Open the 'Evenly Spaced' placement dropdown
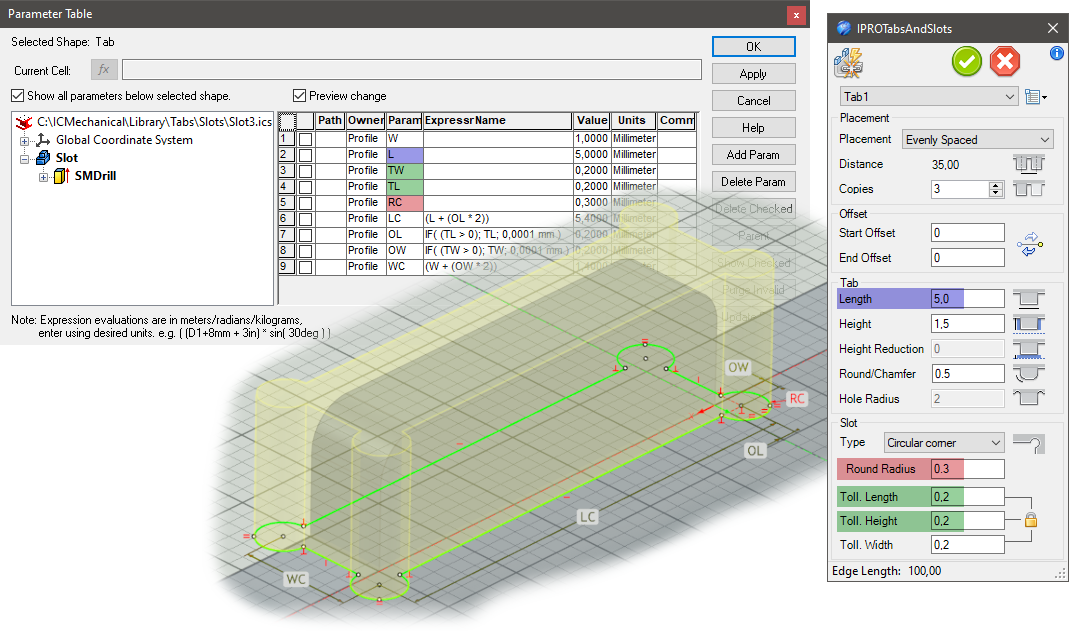1084x631 pixels. pyautogui.click(x=977, y=139)
